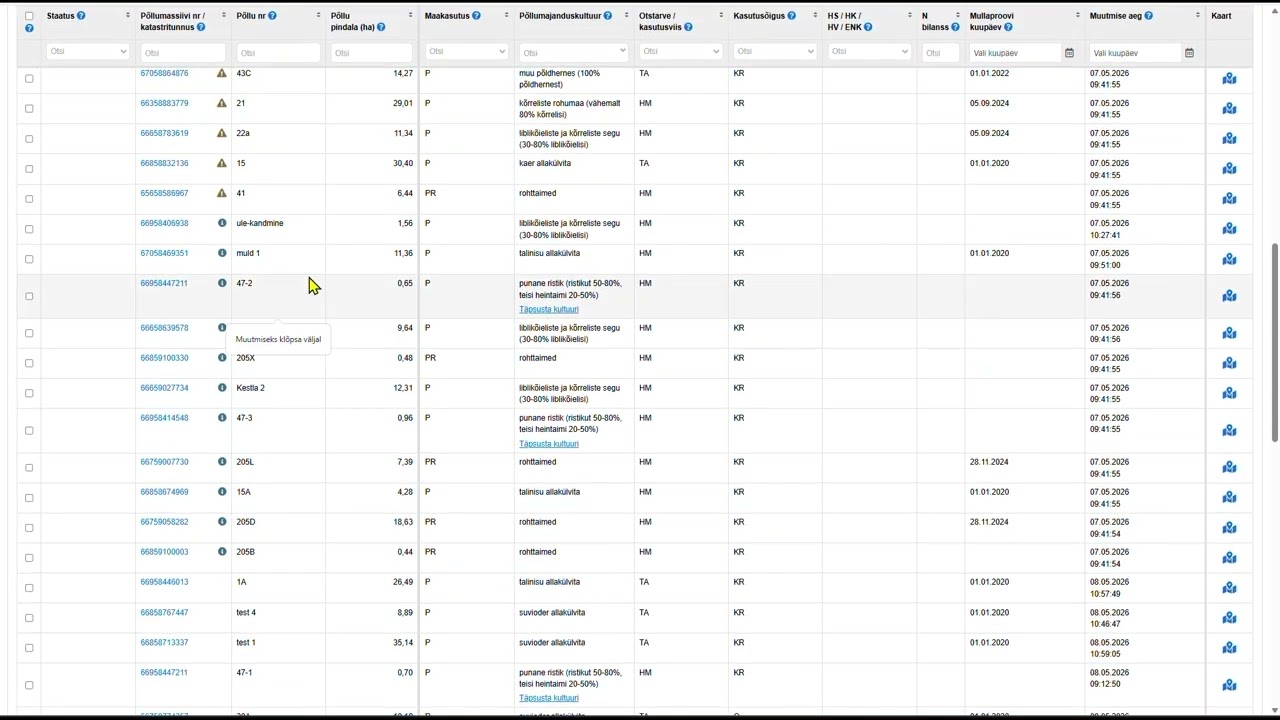Screen dimensions: 1280x720
Task: Open help icon next to Staatus header
Action: (81, 16)
